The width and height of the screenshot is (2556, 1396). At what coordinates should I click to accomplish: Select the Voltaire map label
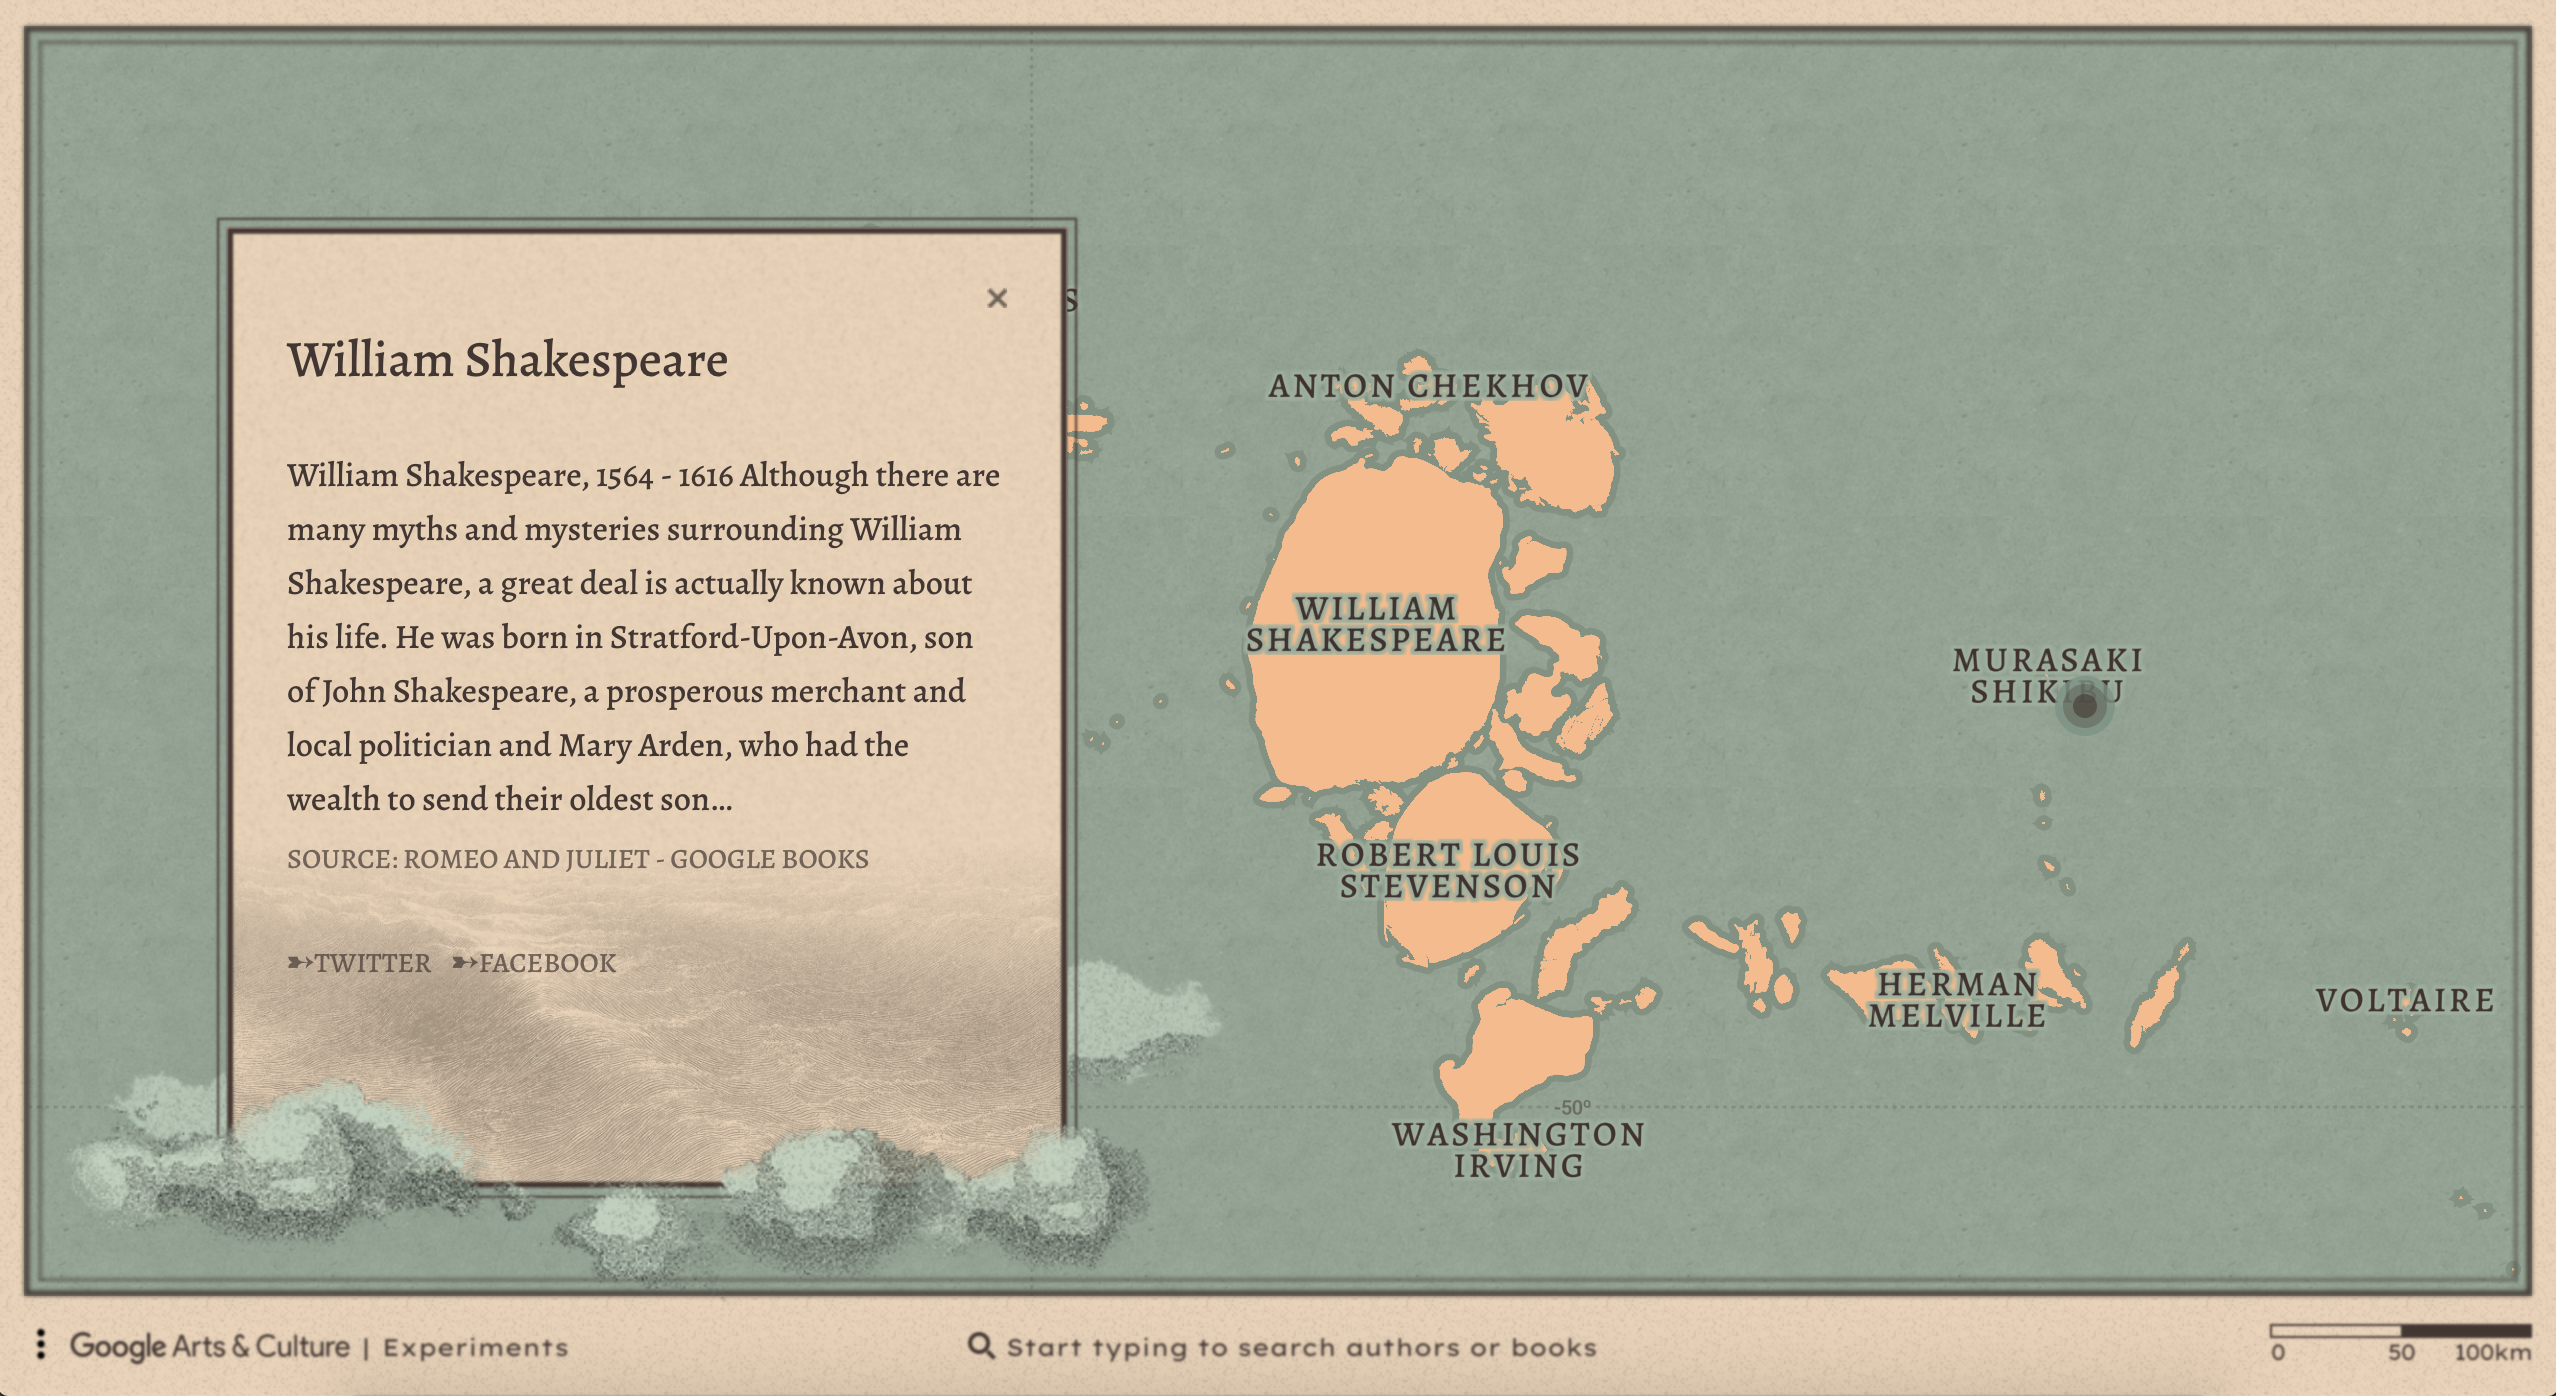(x=2405, y=1000)
